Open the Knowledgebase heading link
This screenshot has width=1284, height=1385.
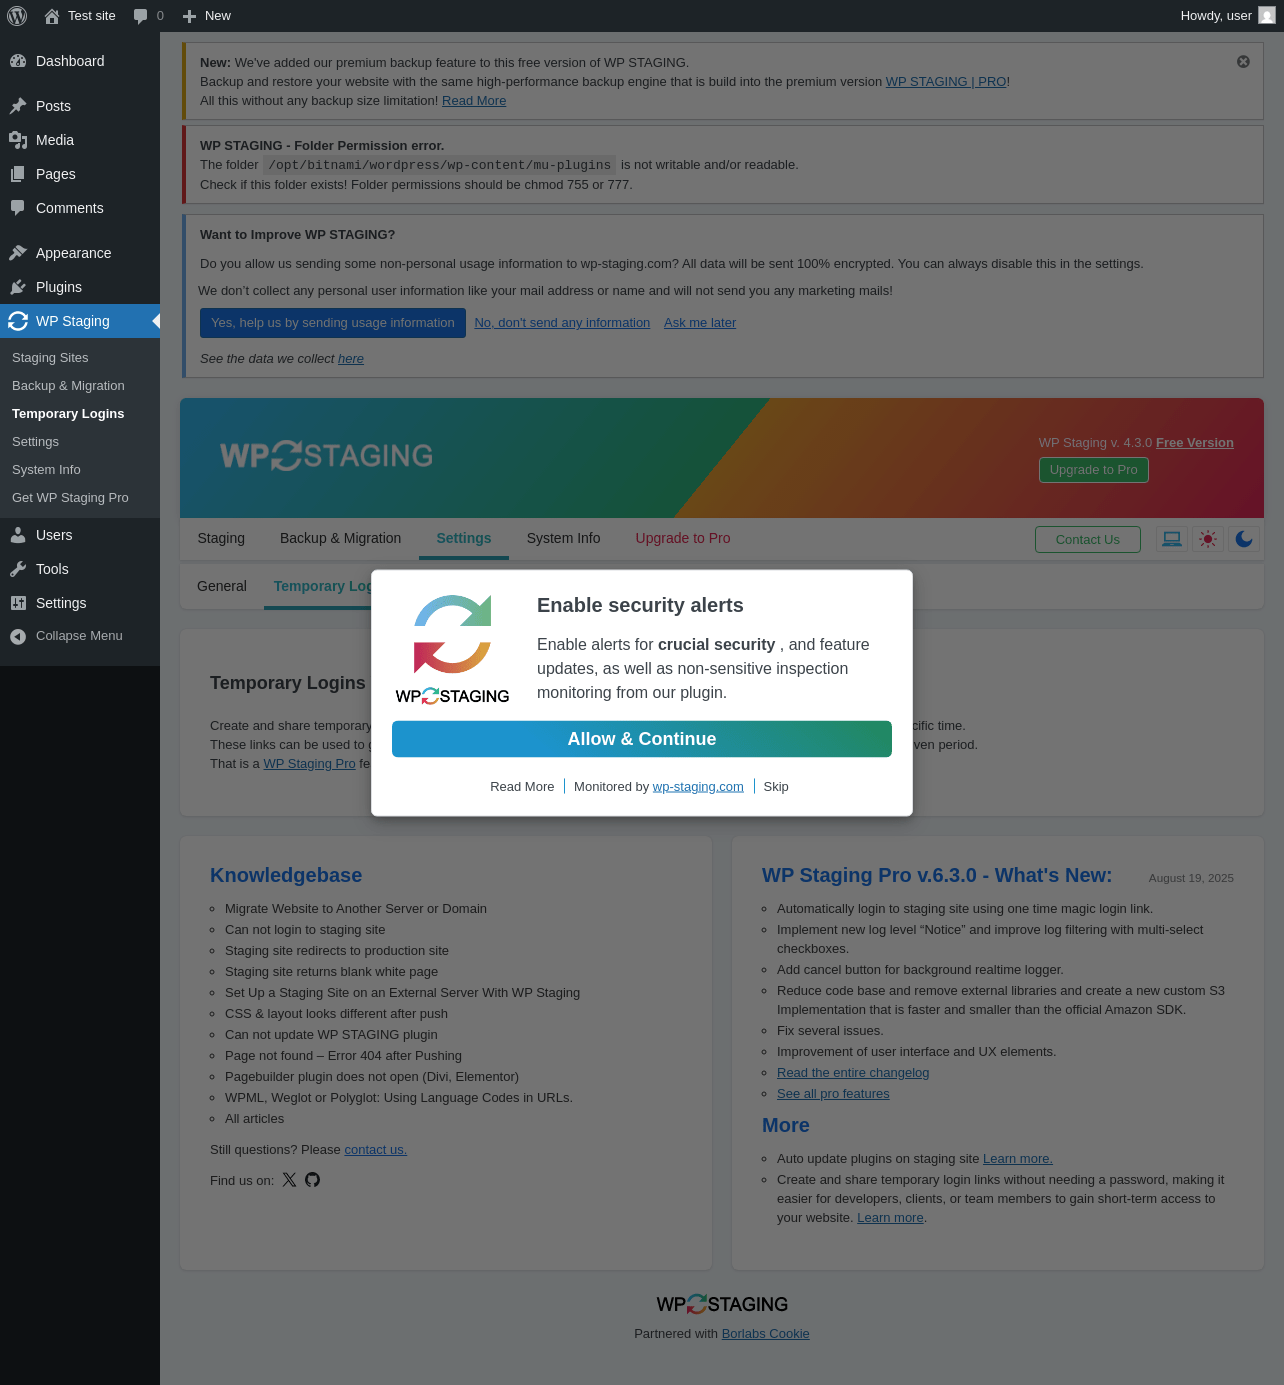[x=286, y=875]
